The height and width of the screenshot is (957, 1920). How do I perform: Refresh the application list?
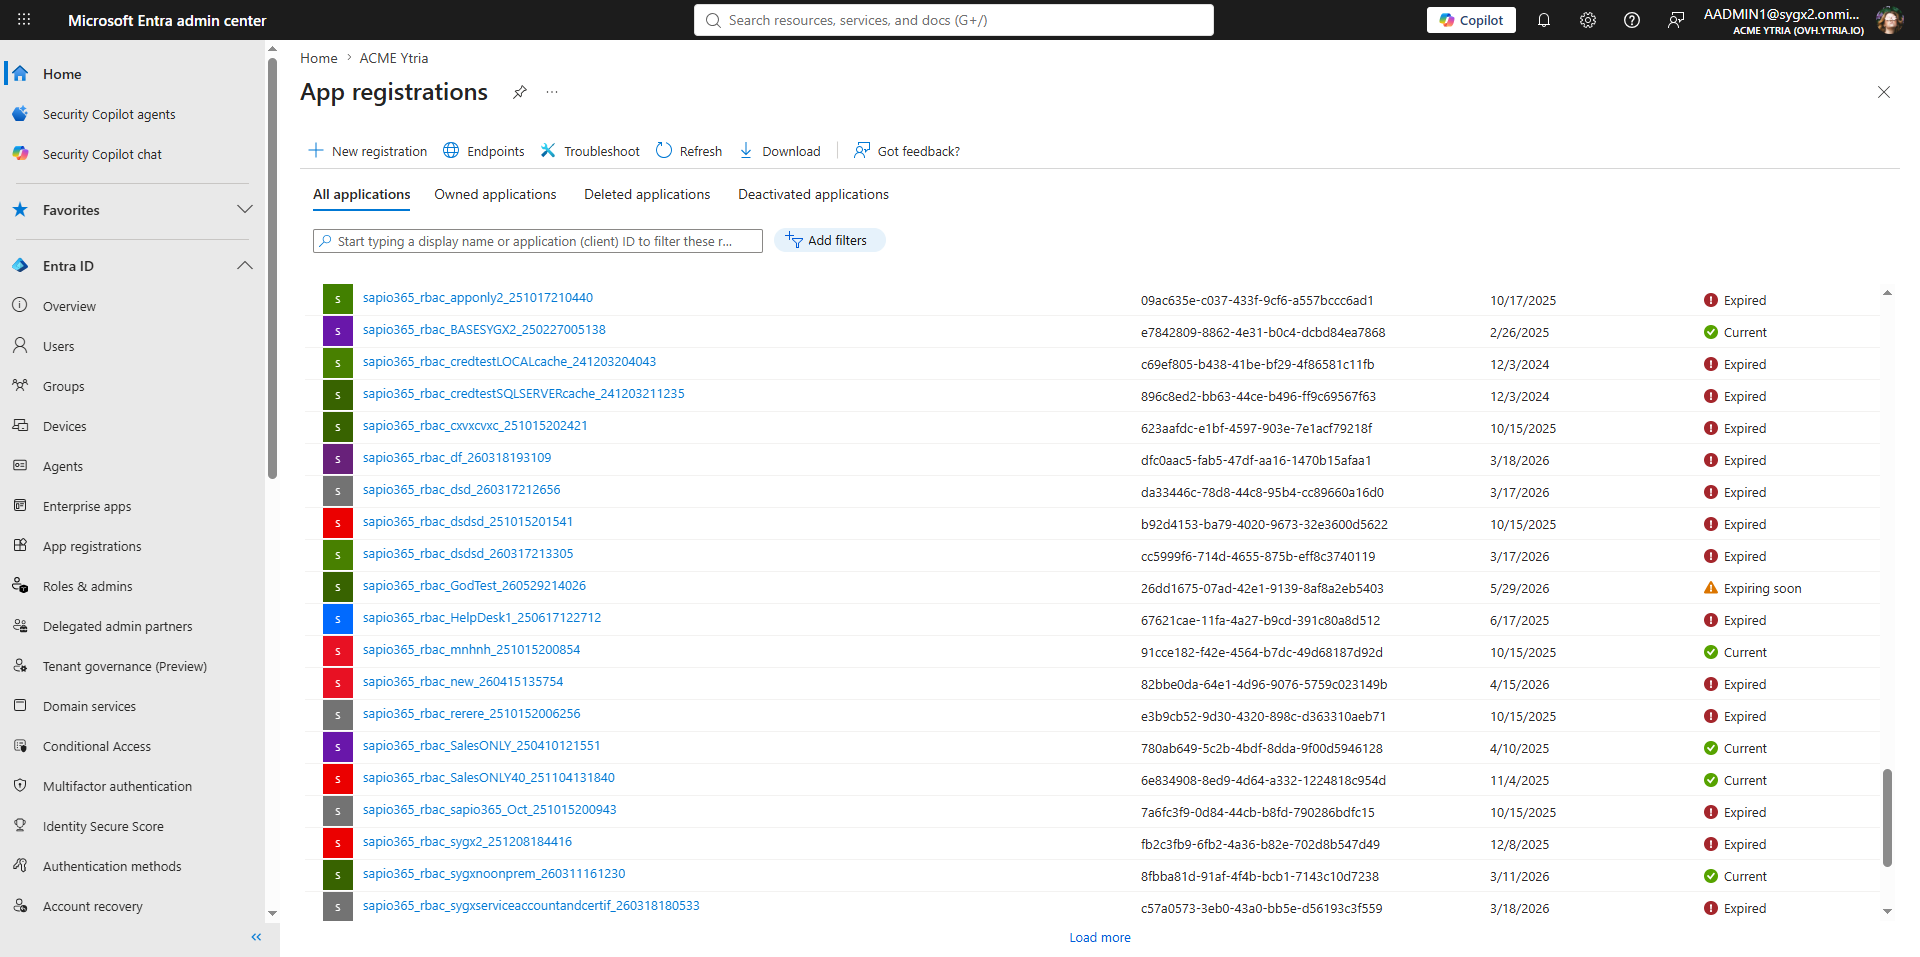pyautogui.click(x=689, y=151)
